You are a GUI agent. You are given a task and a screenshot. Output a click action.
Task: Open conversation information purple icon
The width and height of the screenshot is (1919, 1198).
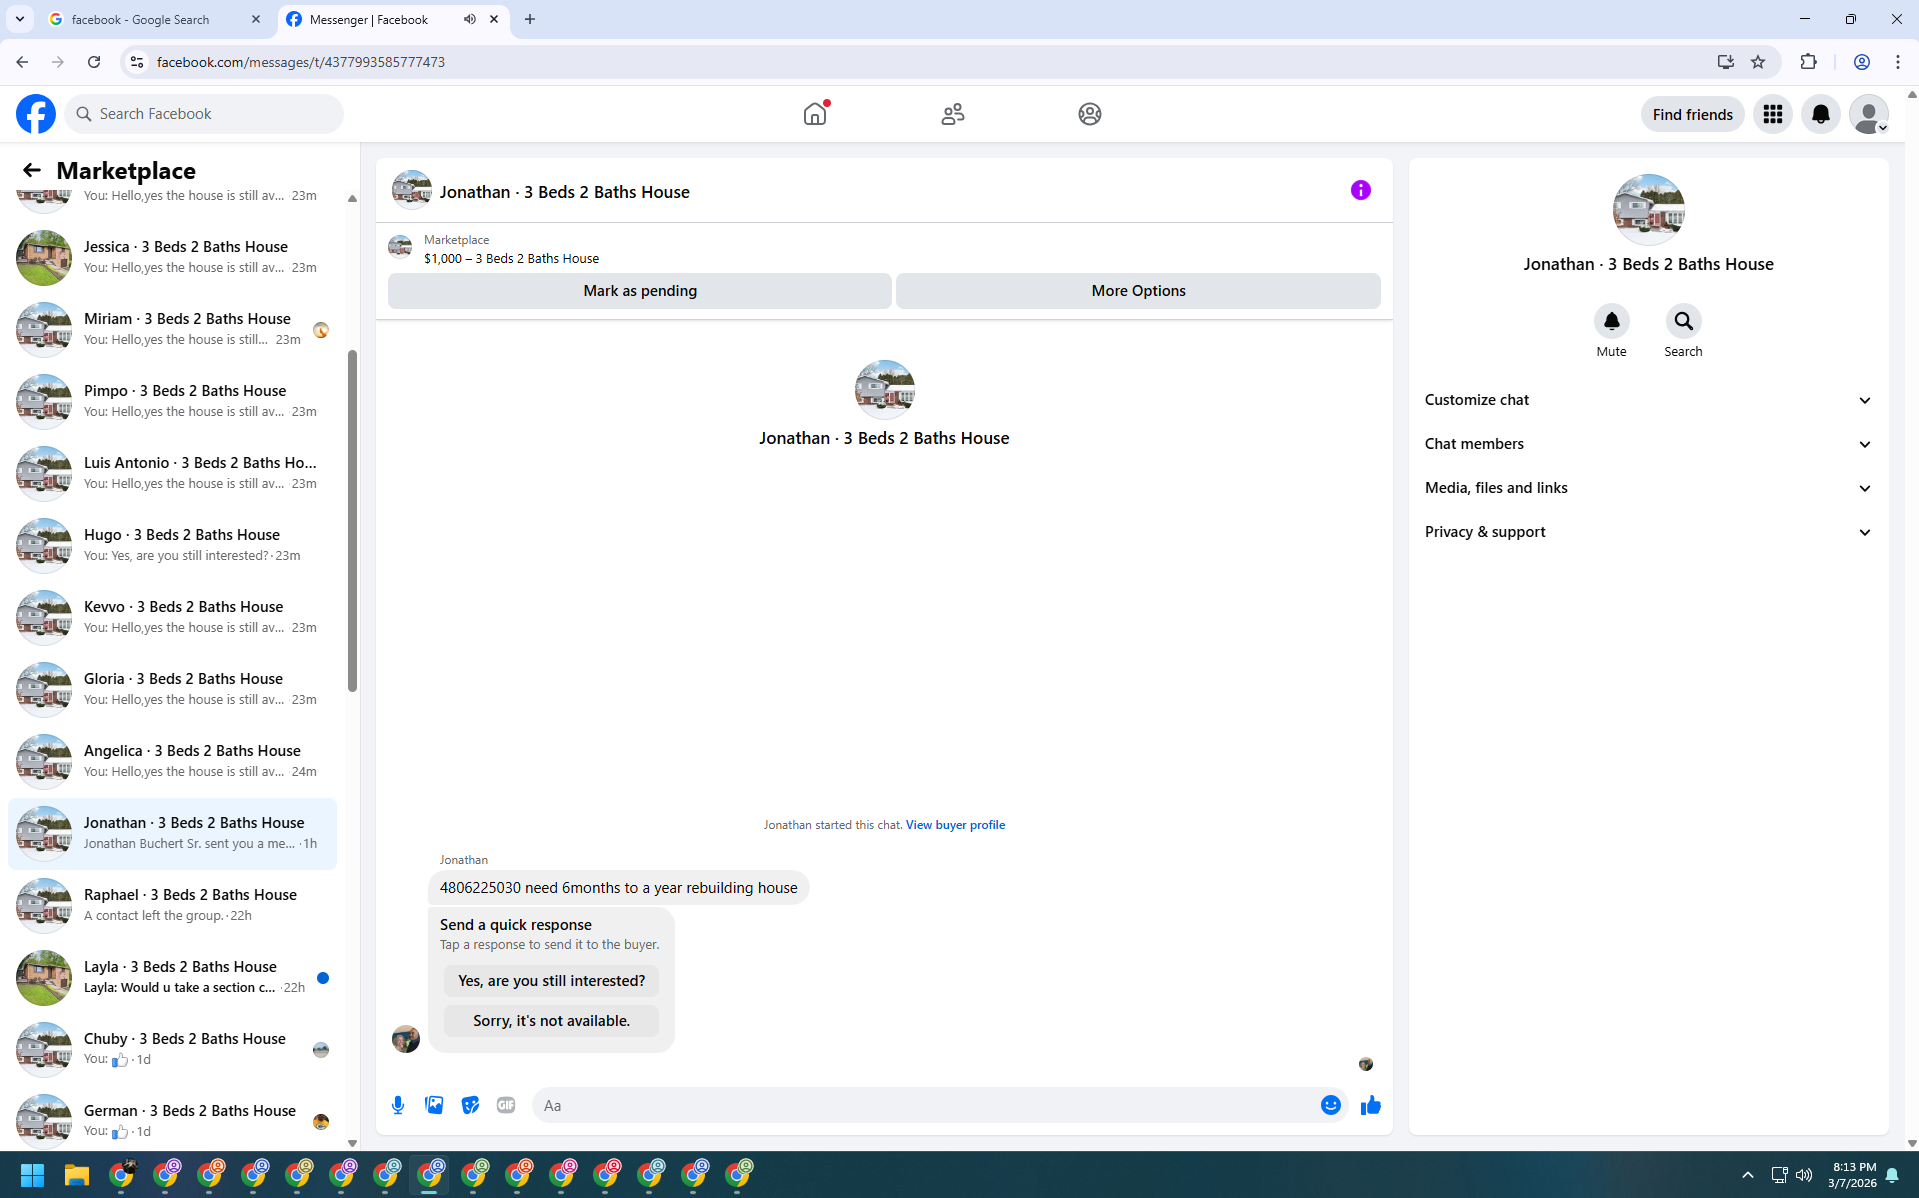pyautogui.click(x=1360, y=190)
